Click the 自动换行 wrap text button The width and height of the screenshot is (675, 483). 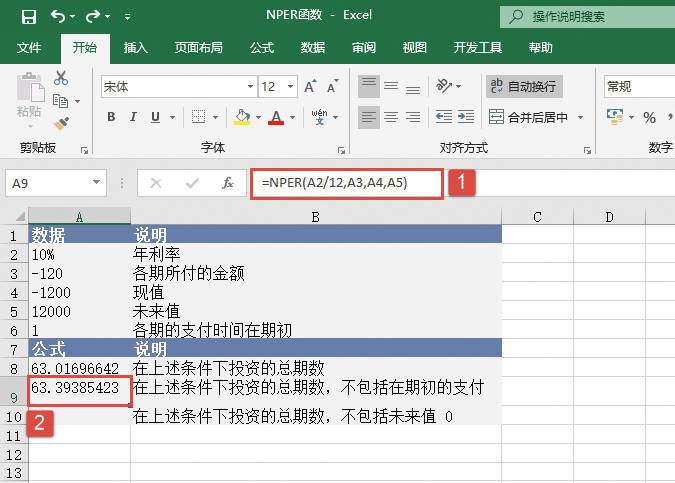click(x=524, y=87)
